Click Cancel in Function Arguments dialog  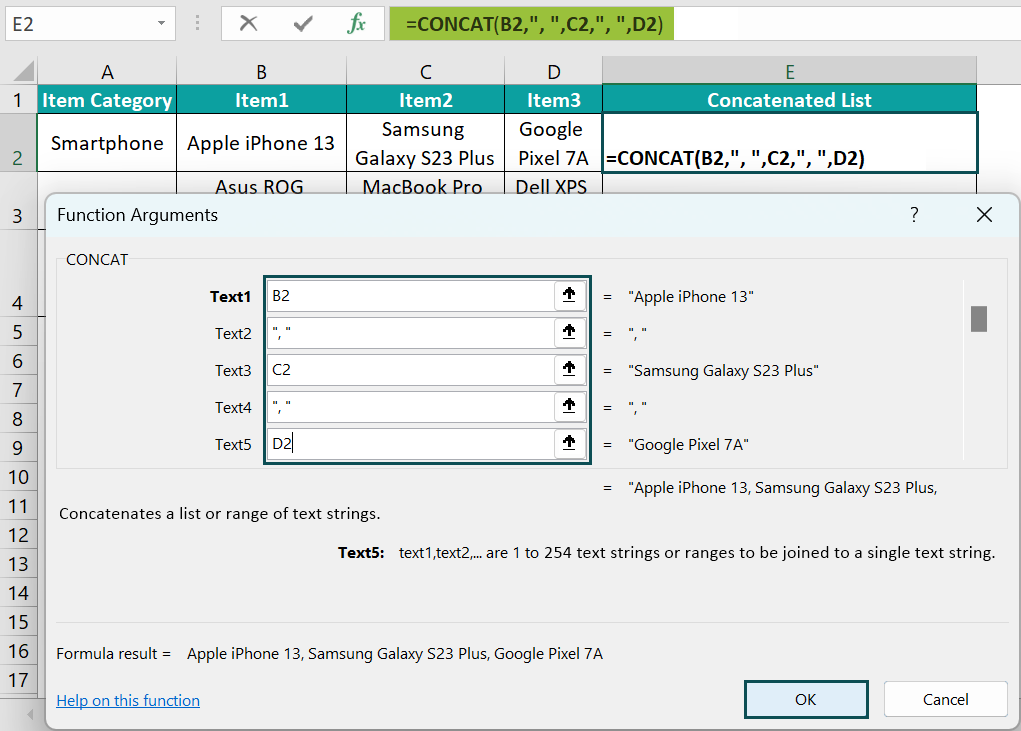point(945,699)
